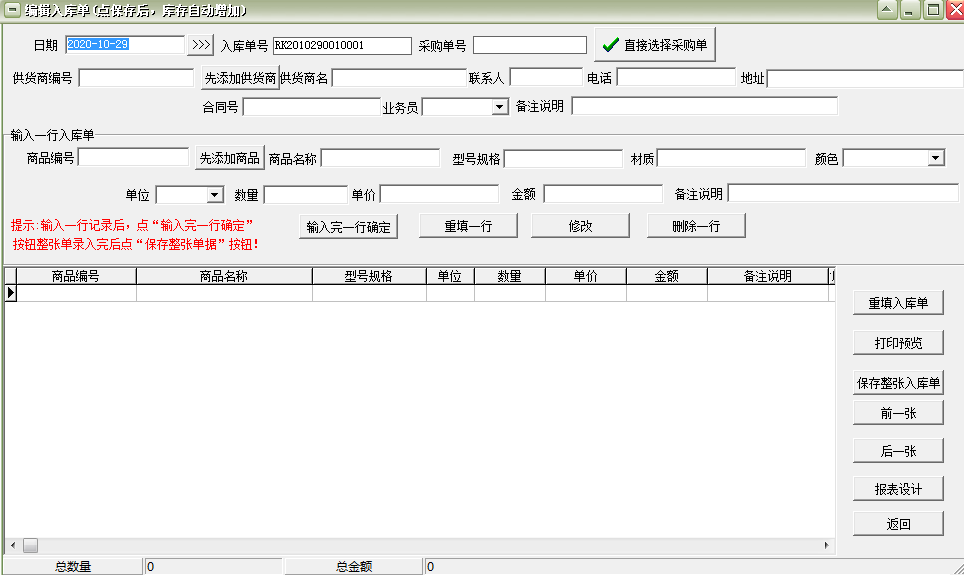Image resolution: width=964 pixels, height=575 pixels.
Task: Click the 供货商编号 text field
Action: [x=136, y=78]
